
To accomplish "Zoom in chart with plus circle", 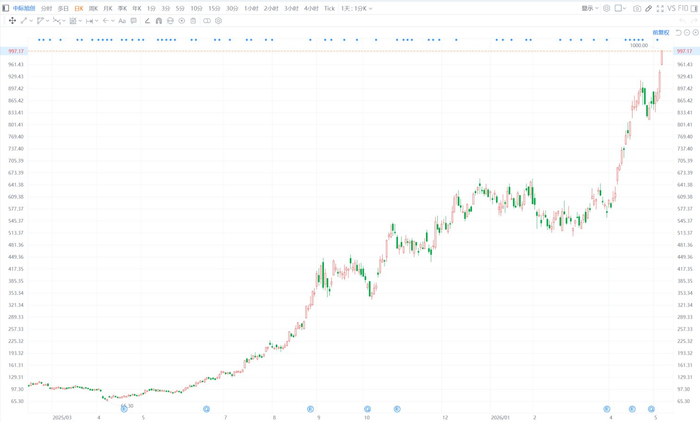I will [x=695, y=33].
